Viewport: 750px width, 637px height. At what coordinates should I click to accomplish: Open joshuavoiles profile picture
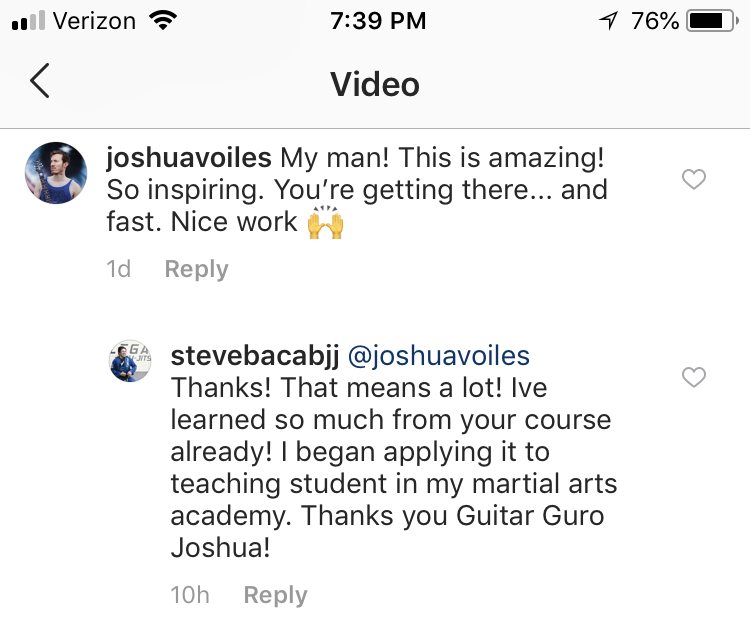[x=56, y=173]
